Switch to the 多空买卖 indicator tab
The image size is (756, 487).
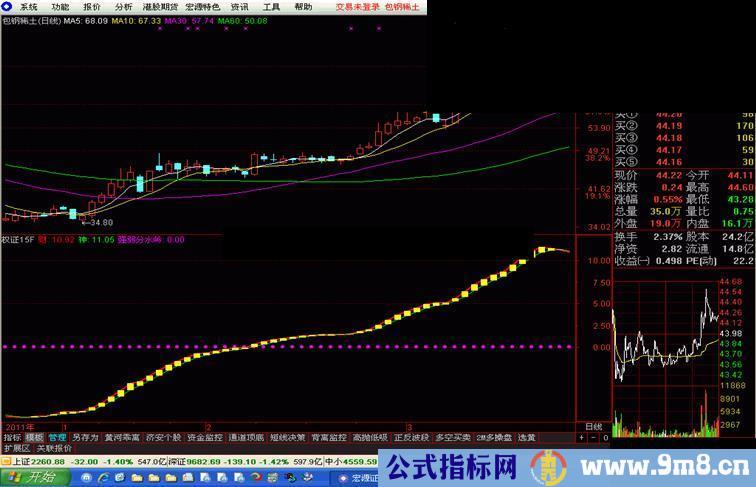click(x=453, y=437)
